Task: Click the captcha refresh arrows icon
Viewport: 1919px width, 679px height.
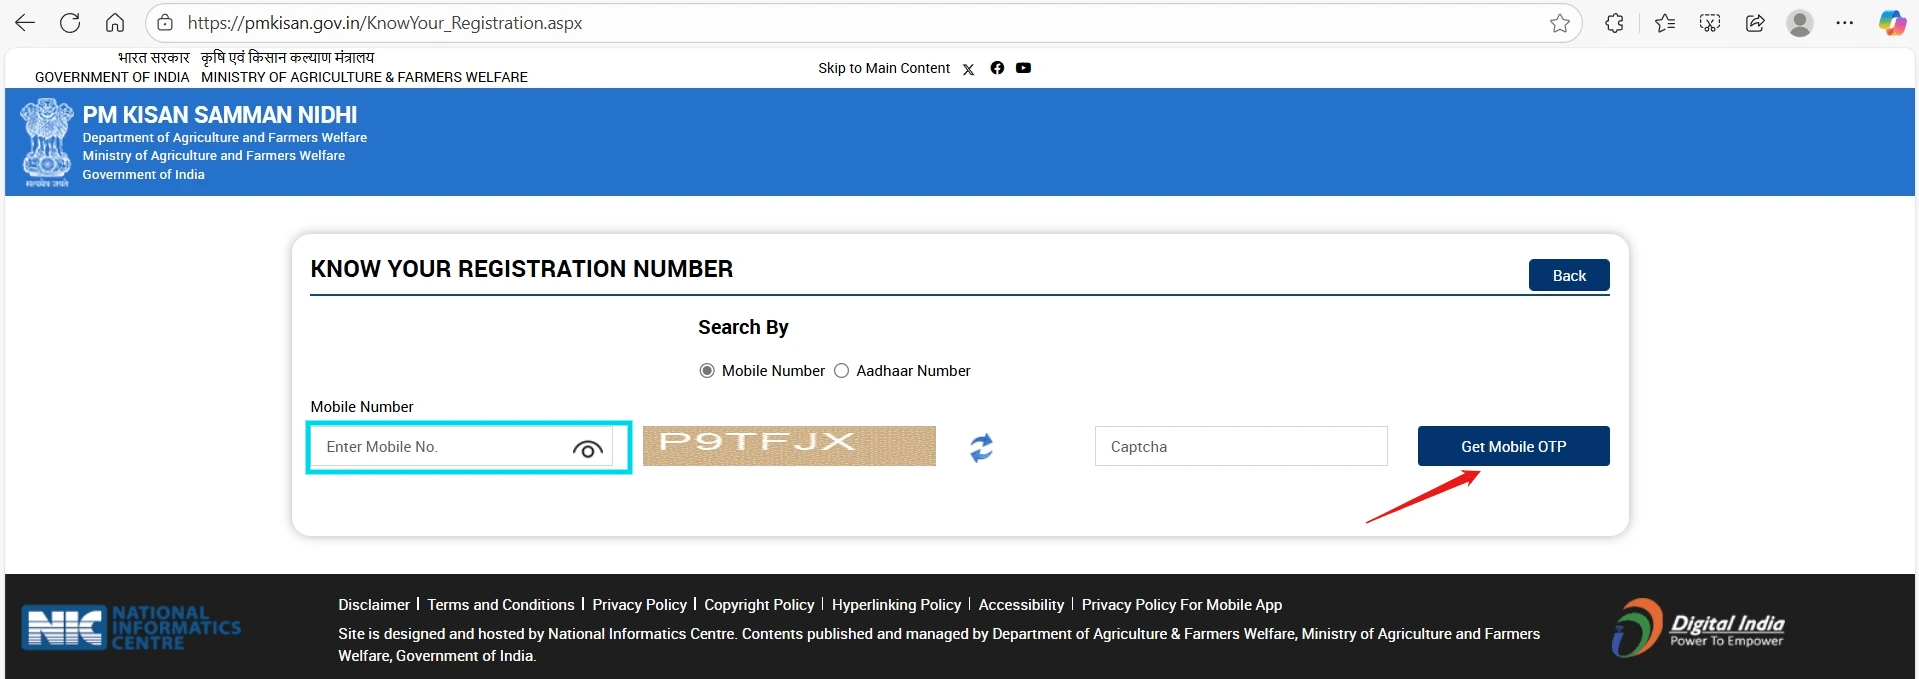Action: [981, 447]
